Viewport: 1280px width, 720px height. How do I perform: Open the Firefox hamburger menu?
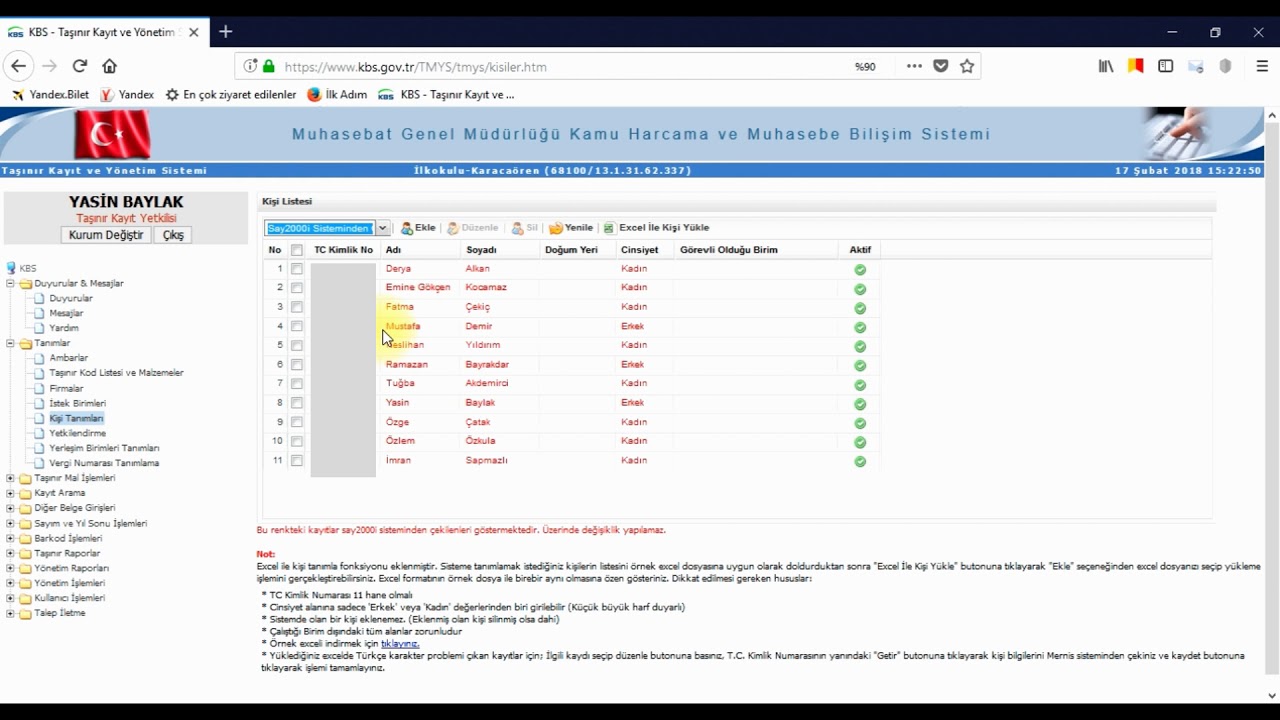(x=1262, y=66)
